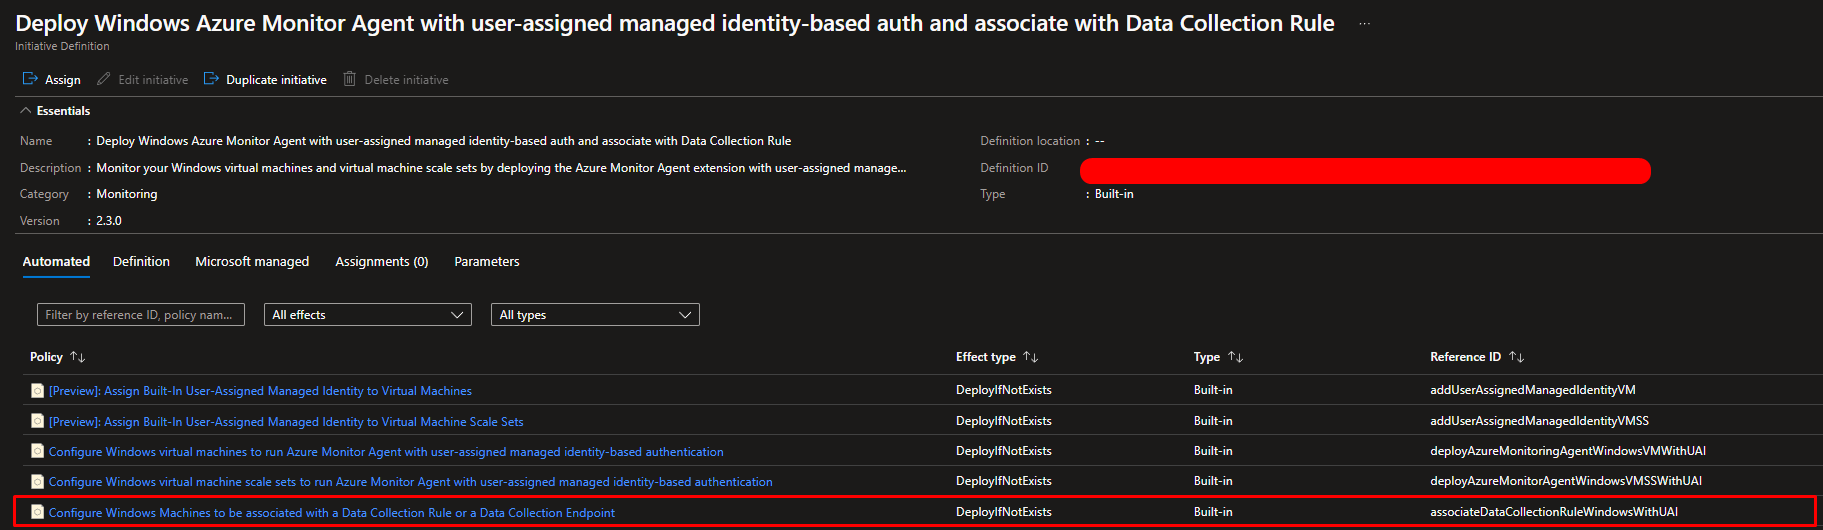Switch to the Parameters tab
1823x530 pixels.
pos(486,262)
